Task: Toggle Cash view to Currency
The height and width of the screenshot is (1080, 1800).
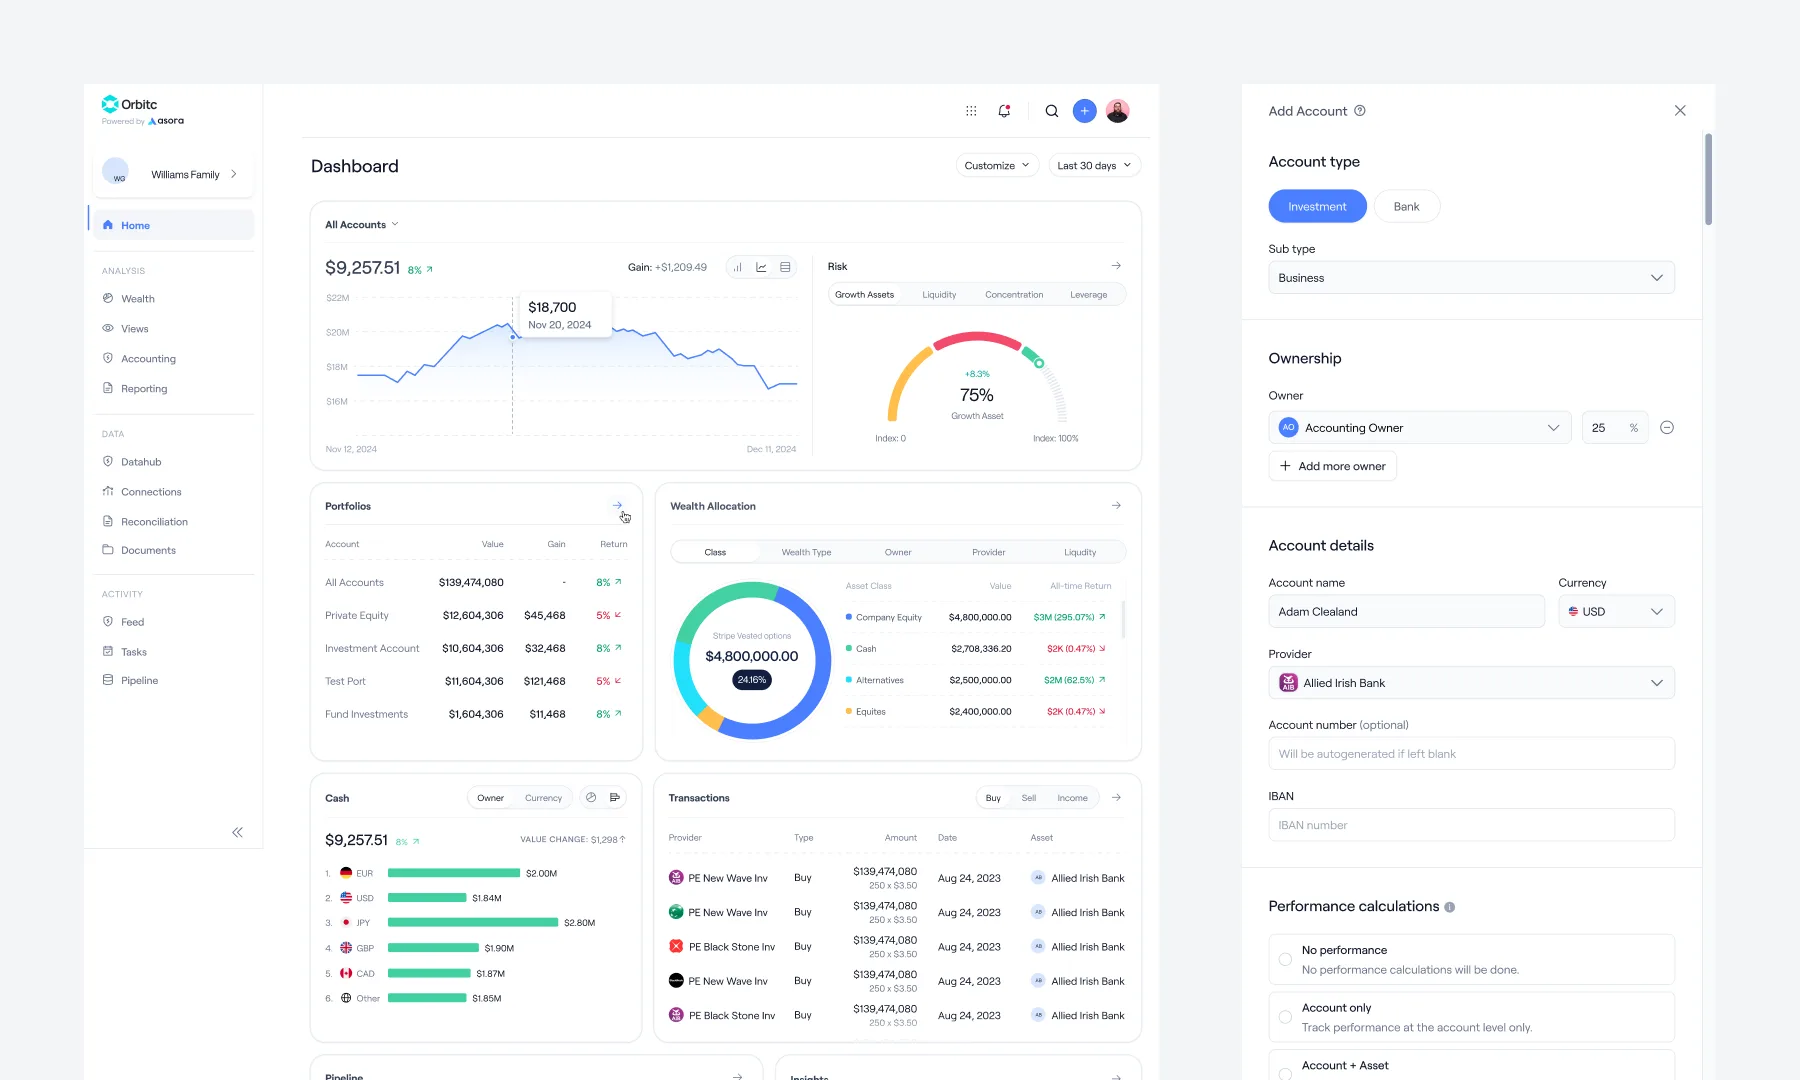Action: pyautogui.click(x=543, y=798)
